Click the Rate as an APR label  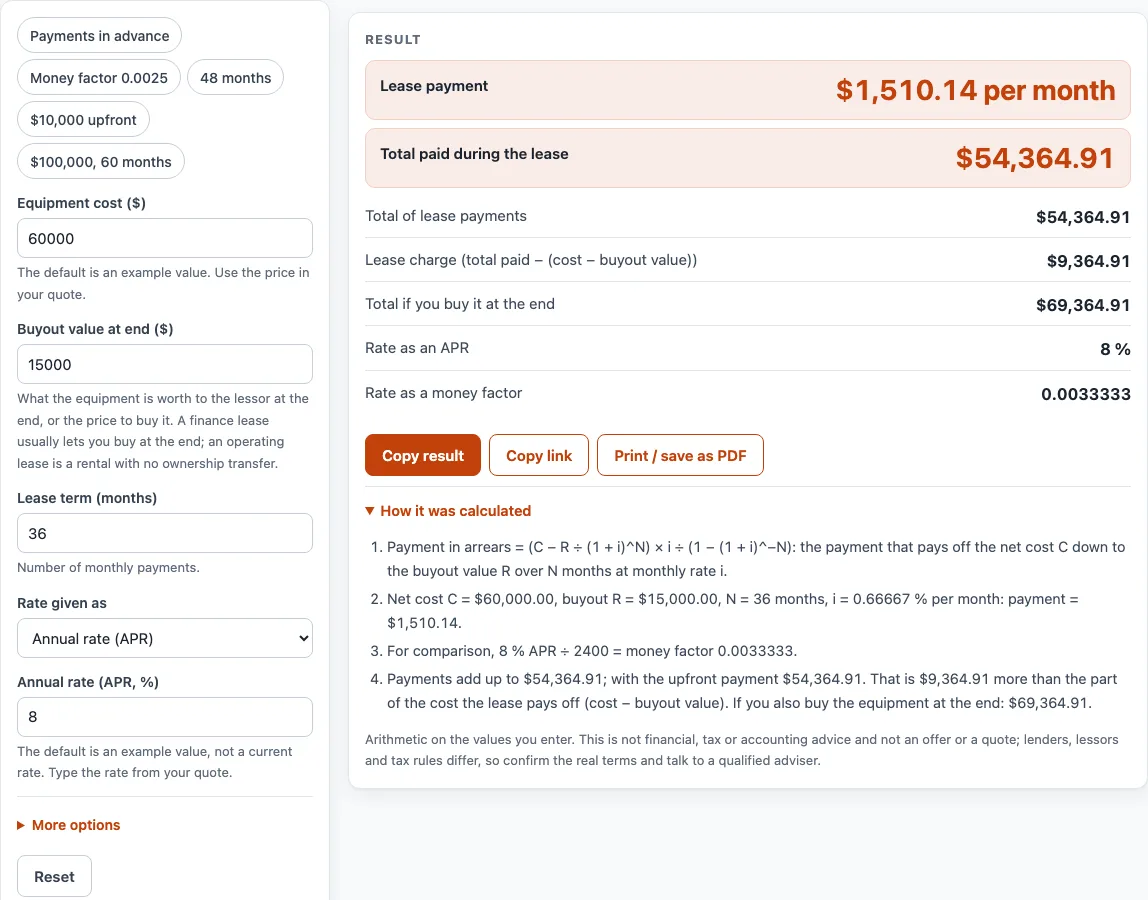pos(417,348)
